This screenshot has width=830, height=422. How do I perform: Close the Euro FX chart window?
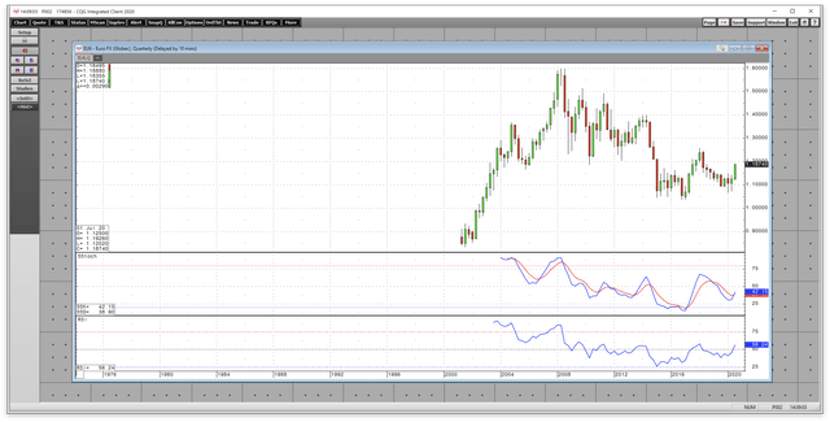click(x=761, y=48)
